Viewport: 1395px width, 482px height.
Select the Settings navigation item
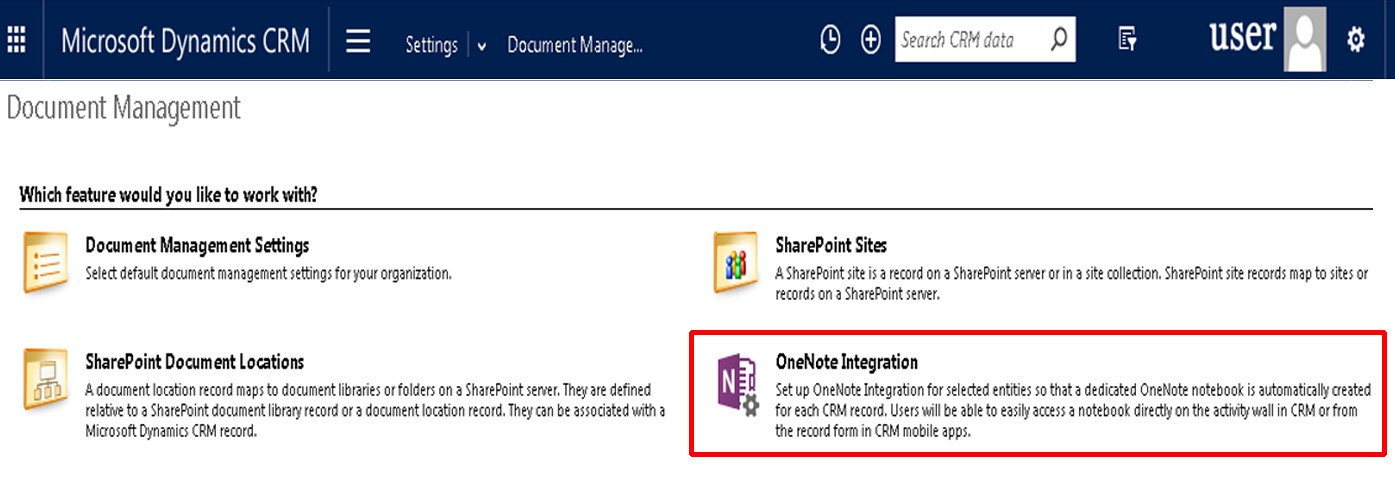coord(431,45)
